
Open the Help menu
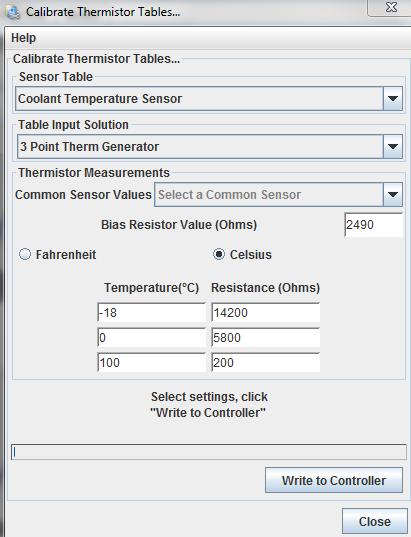[x=23, y=38]
